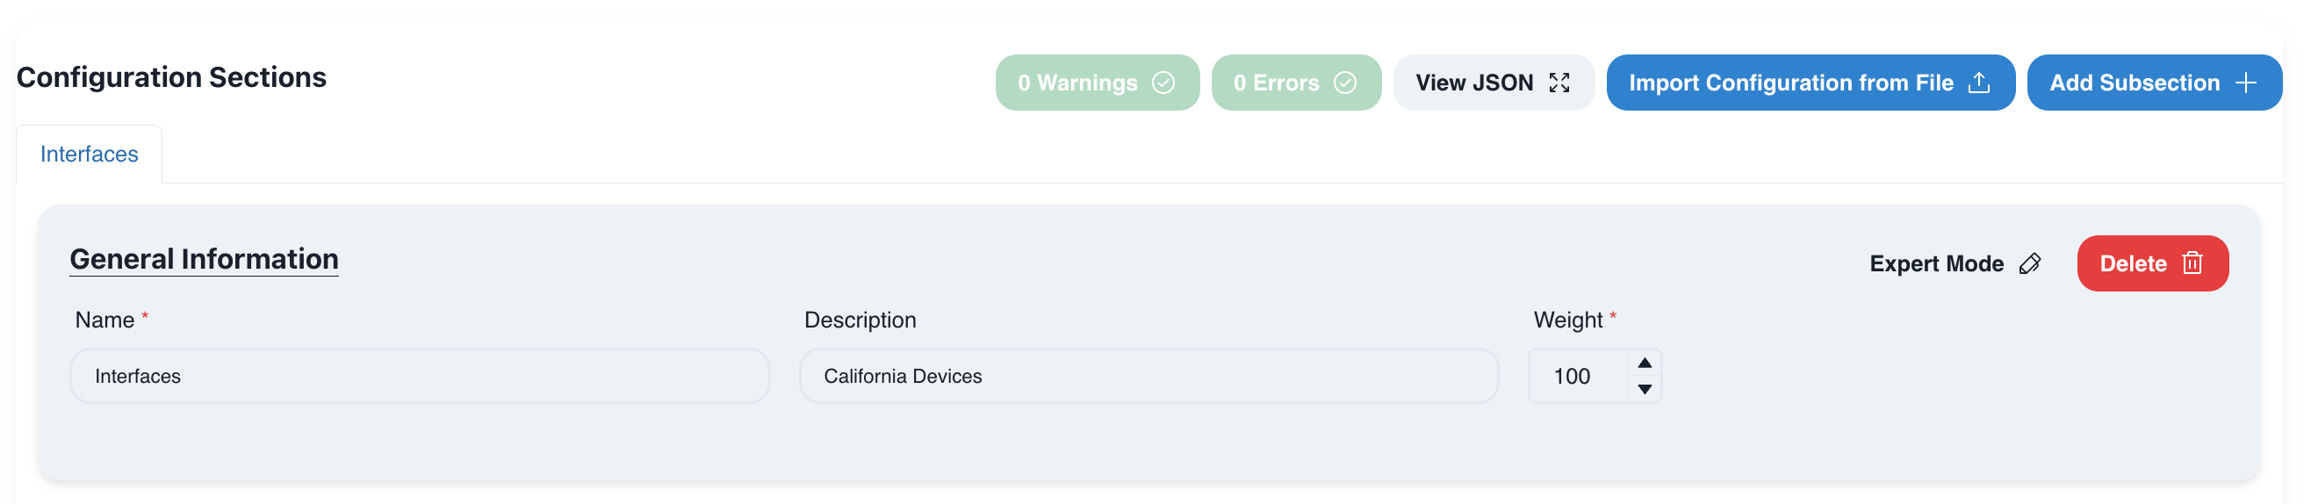
Task: Focus the Name field containing Interfaces
Action: pyautogui.click(x=420, y=376)
